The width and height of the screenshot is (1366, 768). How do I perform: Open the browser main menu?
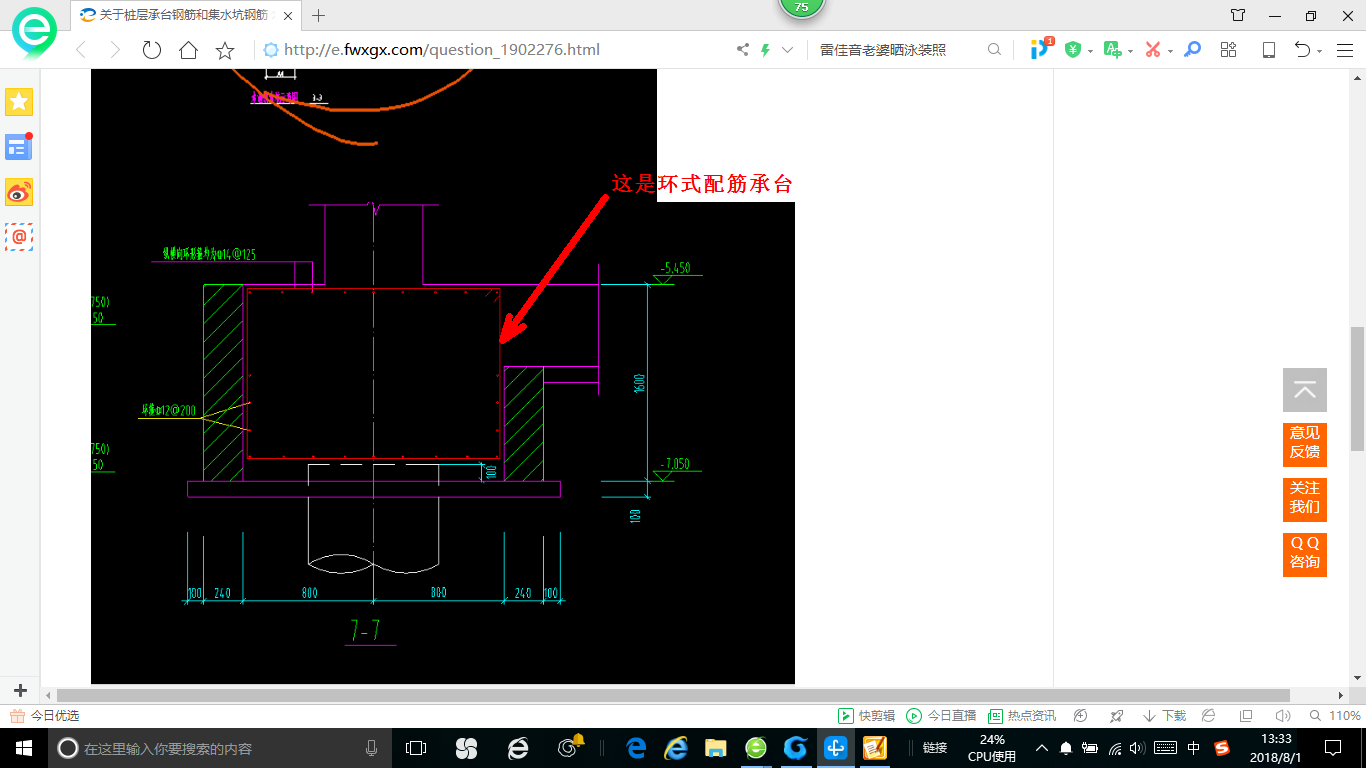point(1346,49)
